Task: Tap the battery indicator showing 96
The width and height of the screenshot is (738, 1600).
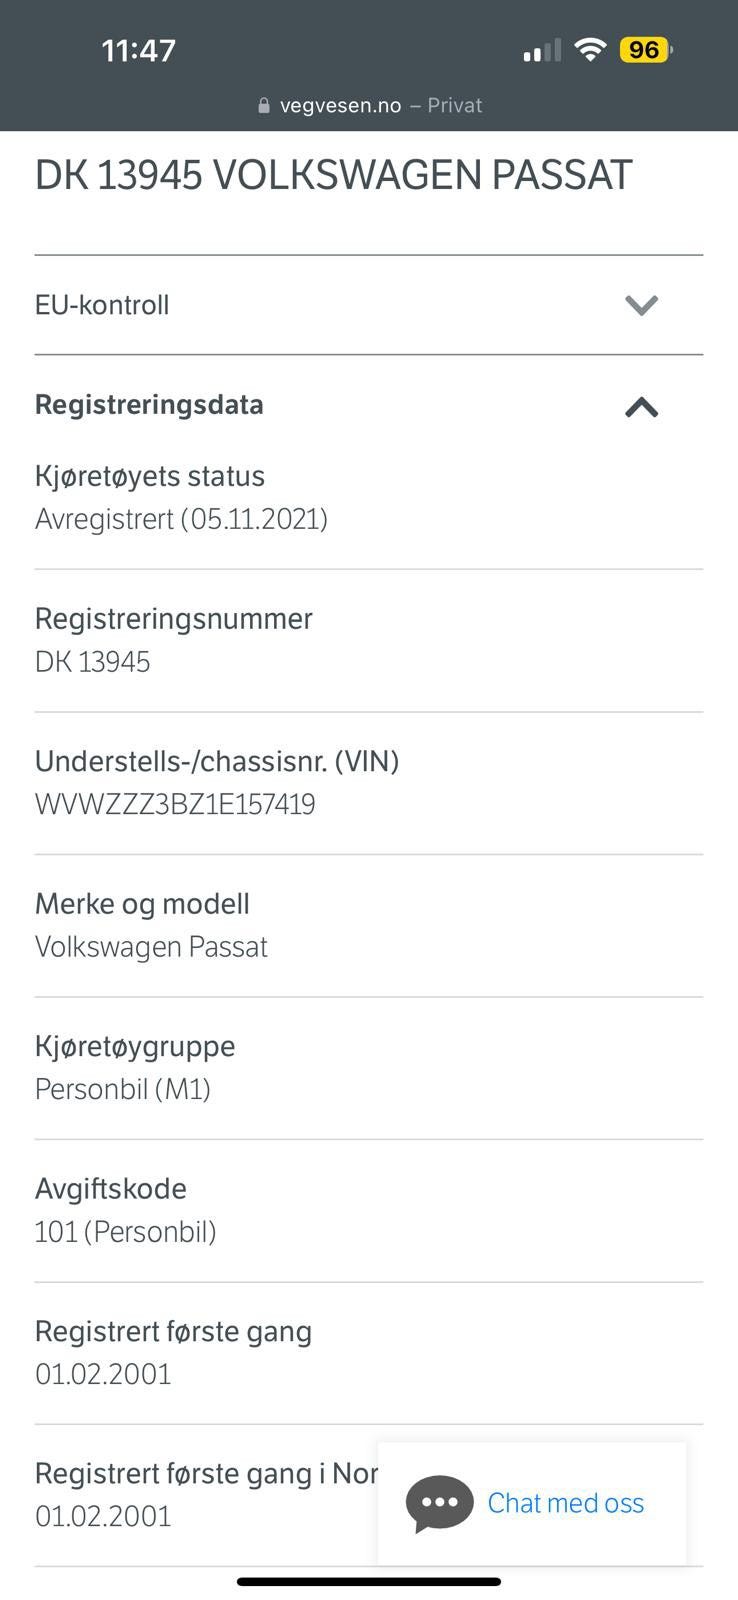Action: pyautogui.click(x=645, y=49)
